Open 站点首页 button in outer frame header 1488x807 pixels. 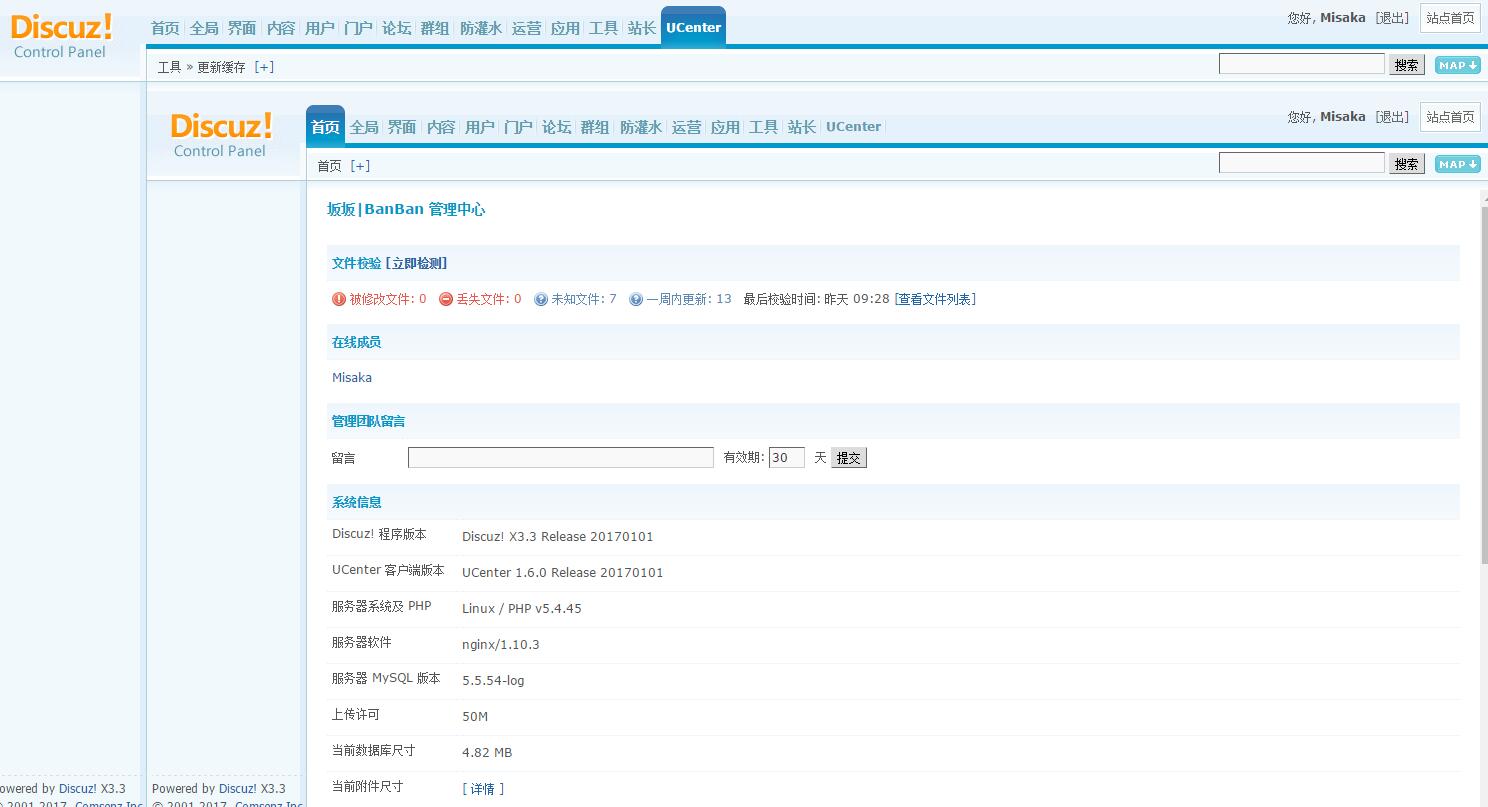[x=1450, y=18]
